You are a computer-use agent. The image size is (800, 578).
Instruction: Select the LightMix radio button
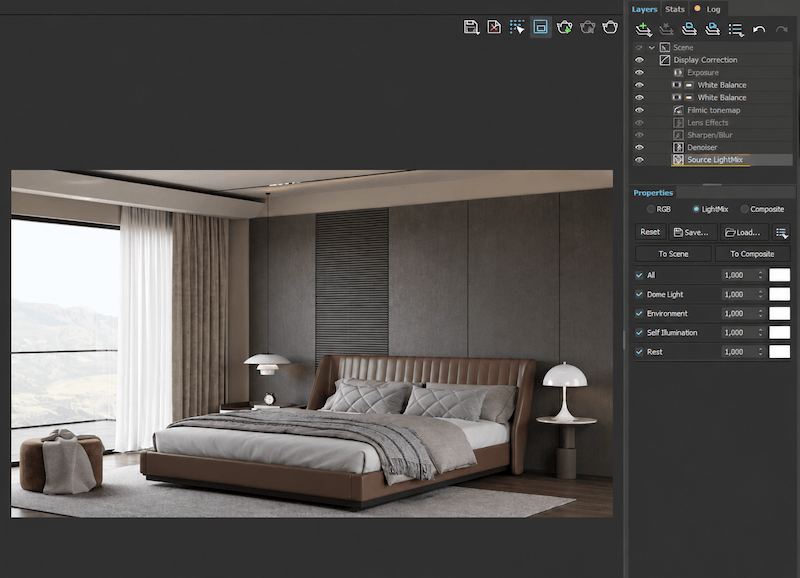(x=696, y=209)
